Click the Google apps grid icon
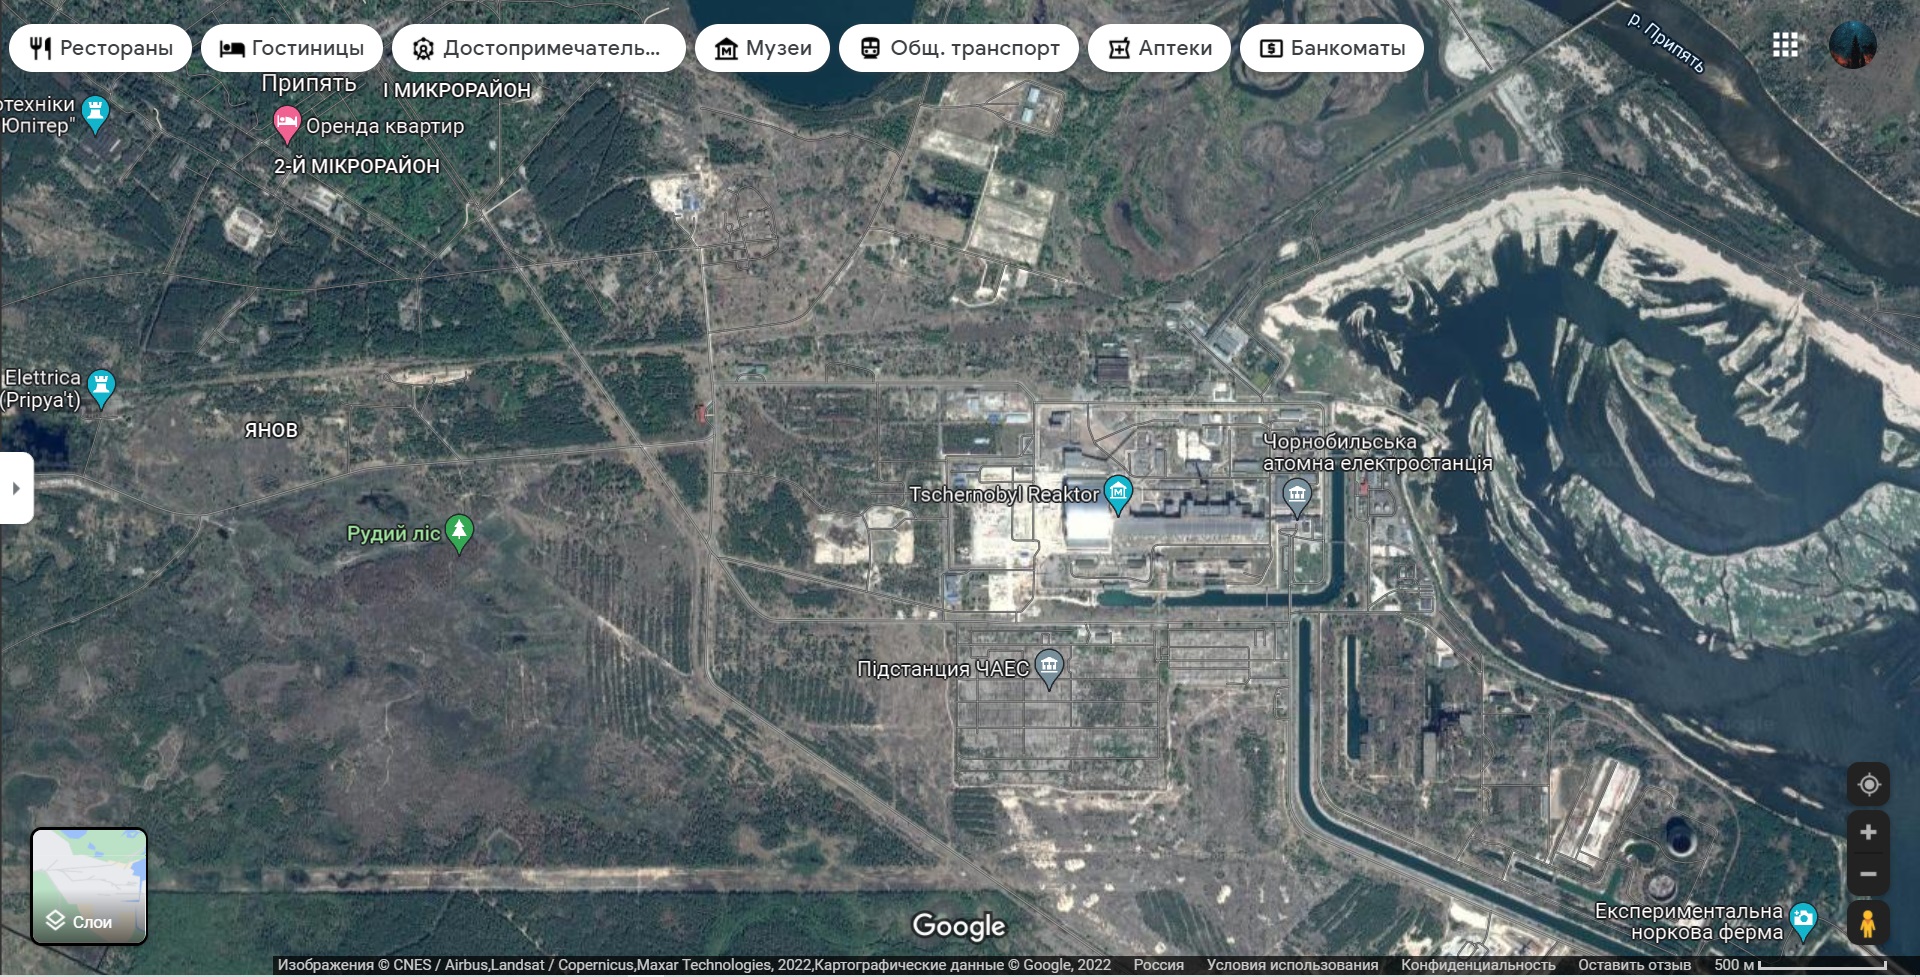Viewport: 1920px width, 977px height. [1785, 46]
